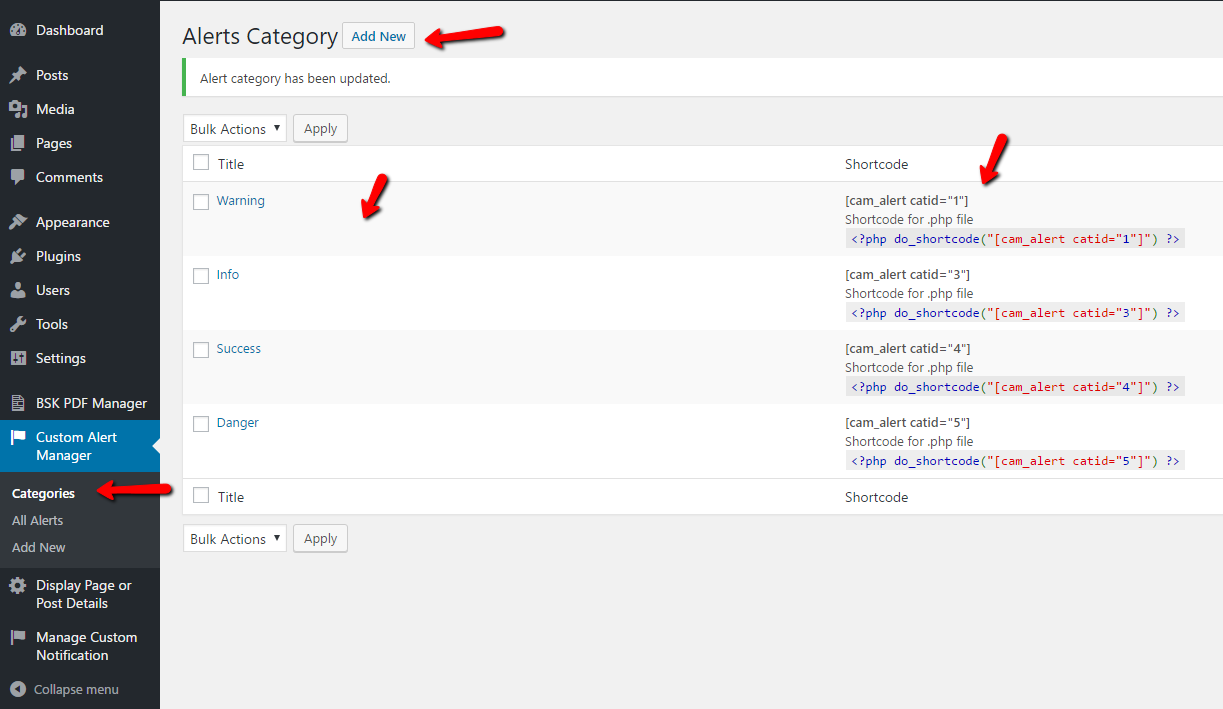The width and height of the screenshot is (1223, 709).
Task: Tick the Danger category checkbox
Action: point(201,423)
